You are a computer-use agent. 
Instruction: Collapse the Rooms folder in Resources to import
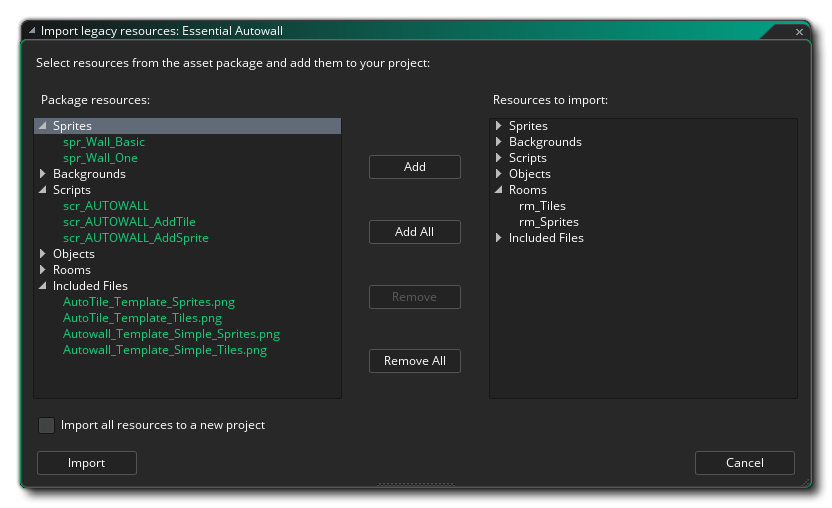(498, 190)
